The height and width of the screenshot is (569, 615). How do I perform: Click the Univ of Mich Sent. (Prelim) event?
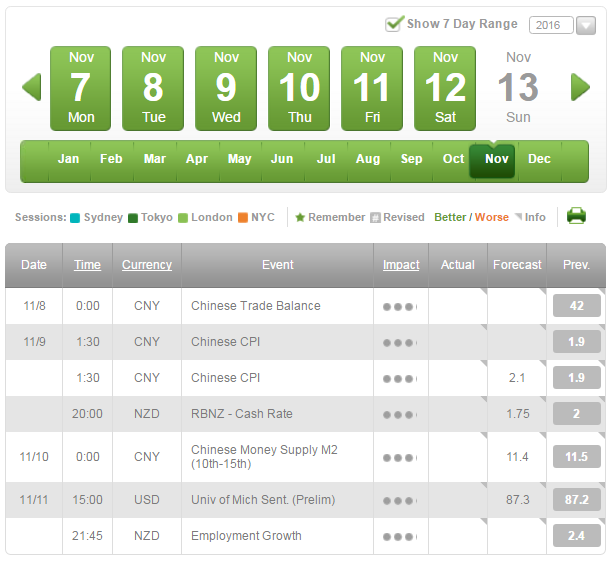click(x=263, y=500)
